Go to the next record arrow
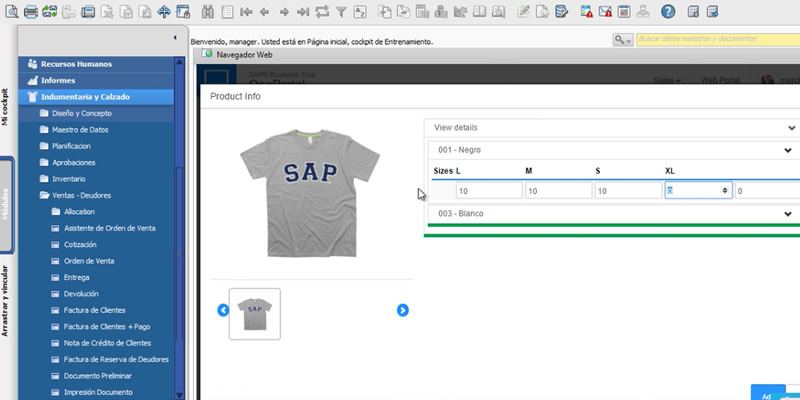The image size is (800, 400). 284,12
